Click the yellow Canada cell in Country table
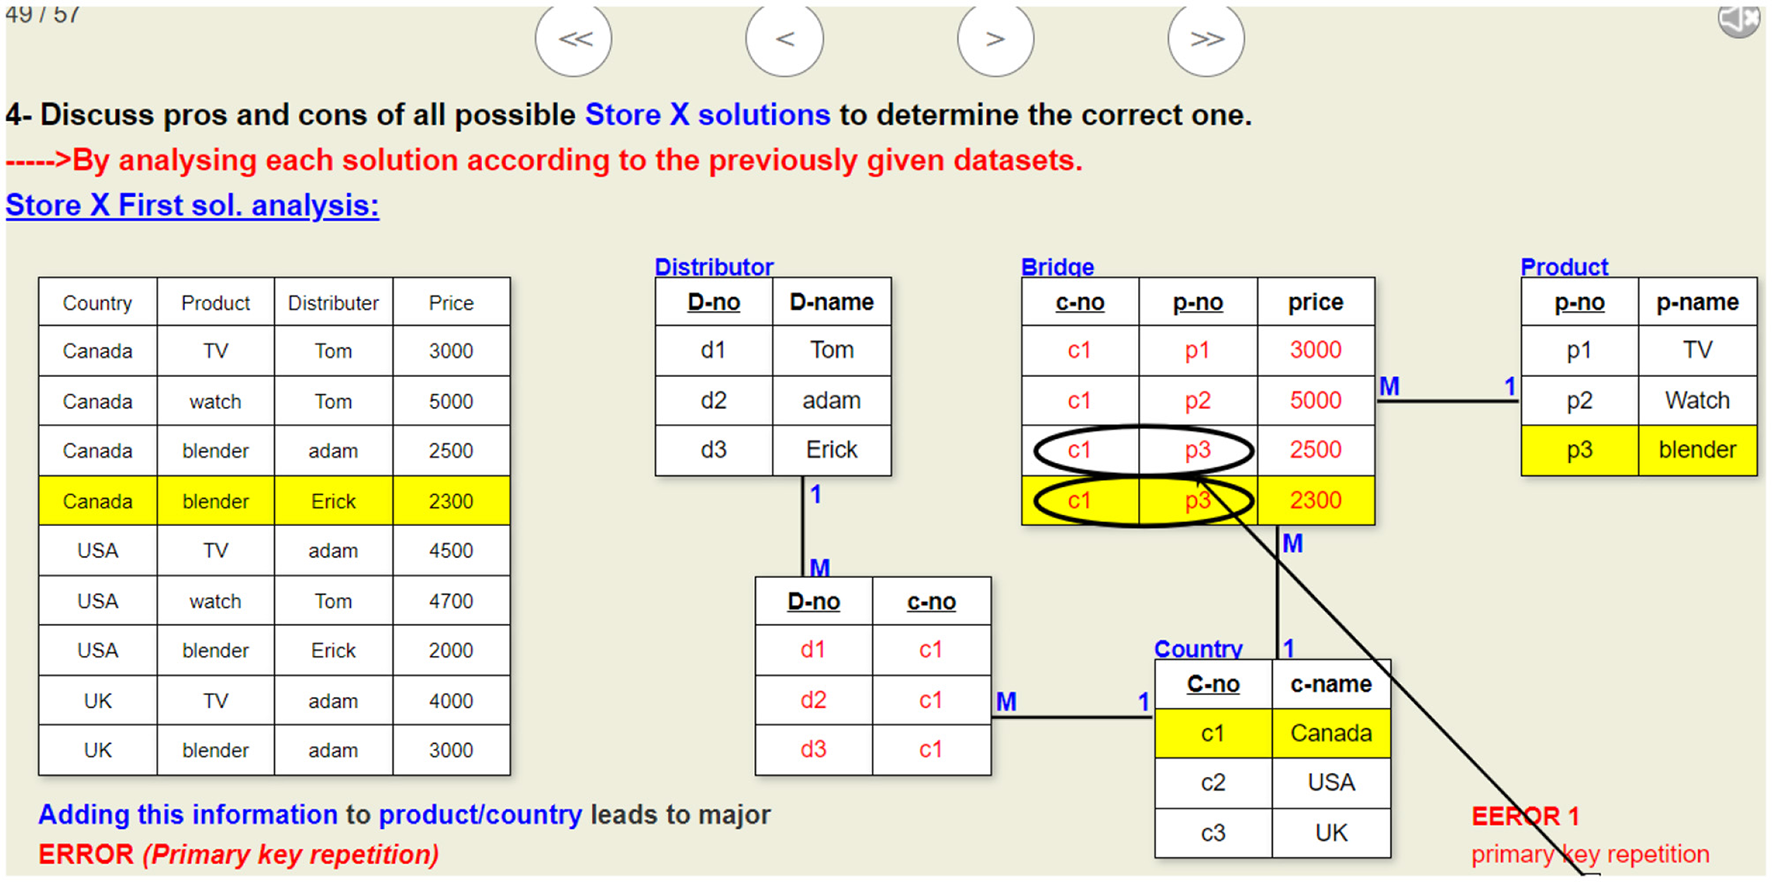This screenshot has width=1772, height=882. point(1330,733)
